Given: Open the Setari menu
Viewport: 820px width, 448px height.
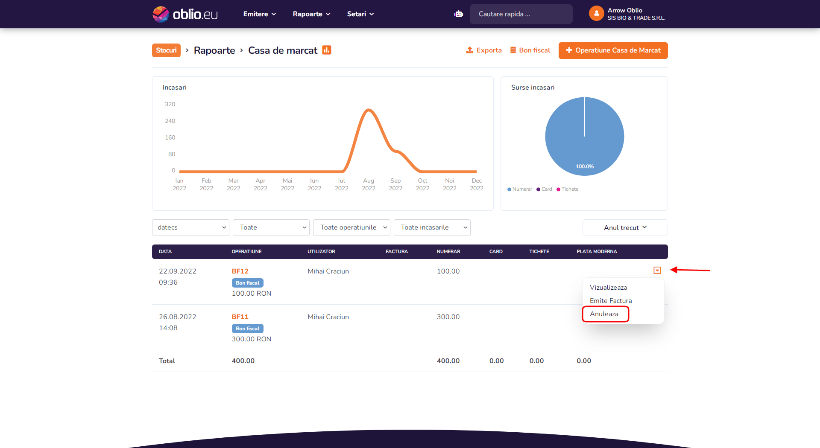Looking at the screenshot, I should (360, 14).
